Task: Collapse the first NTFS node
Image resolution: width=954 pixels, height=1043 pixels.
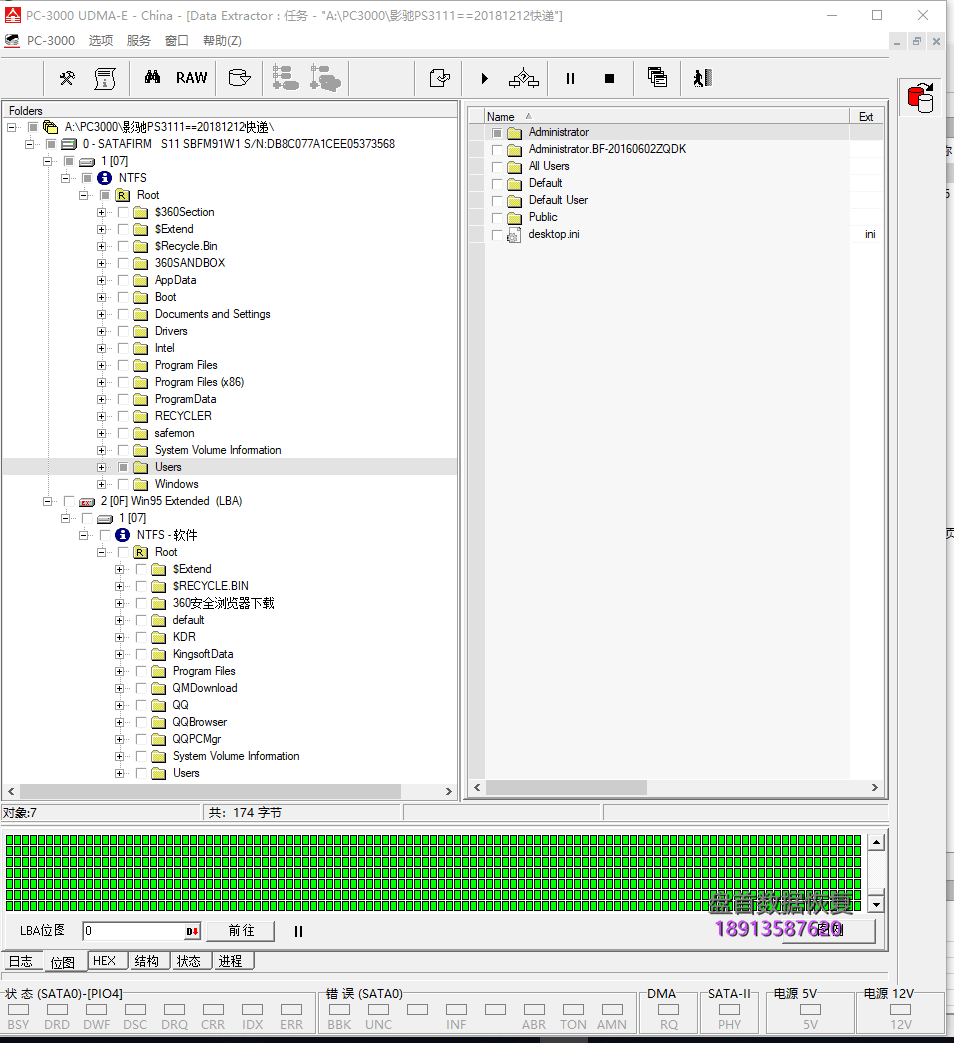Action: 65,178
